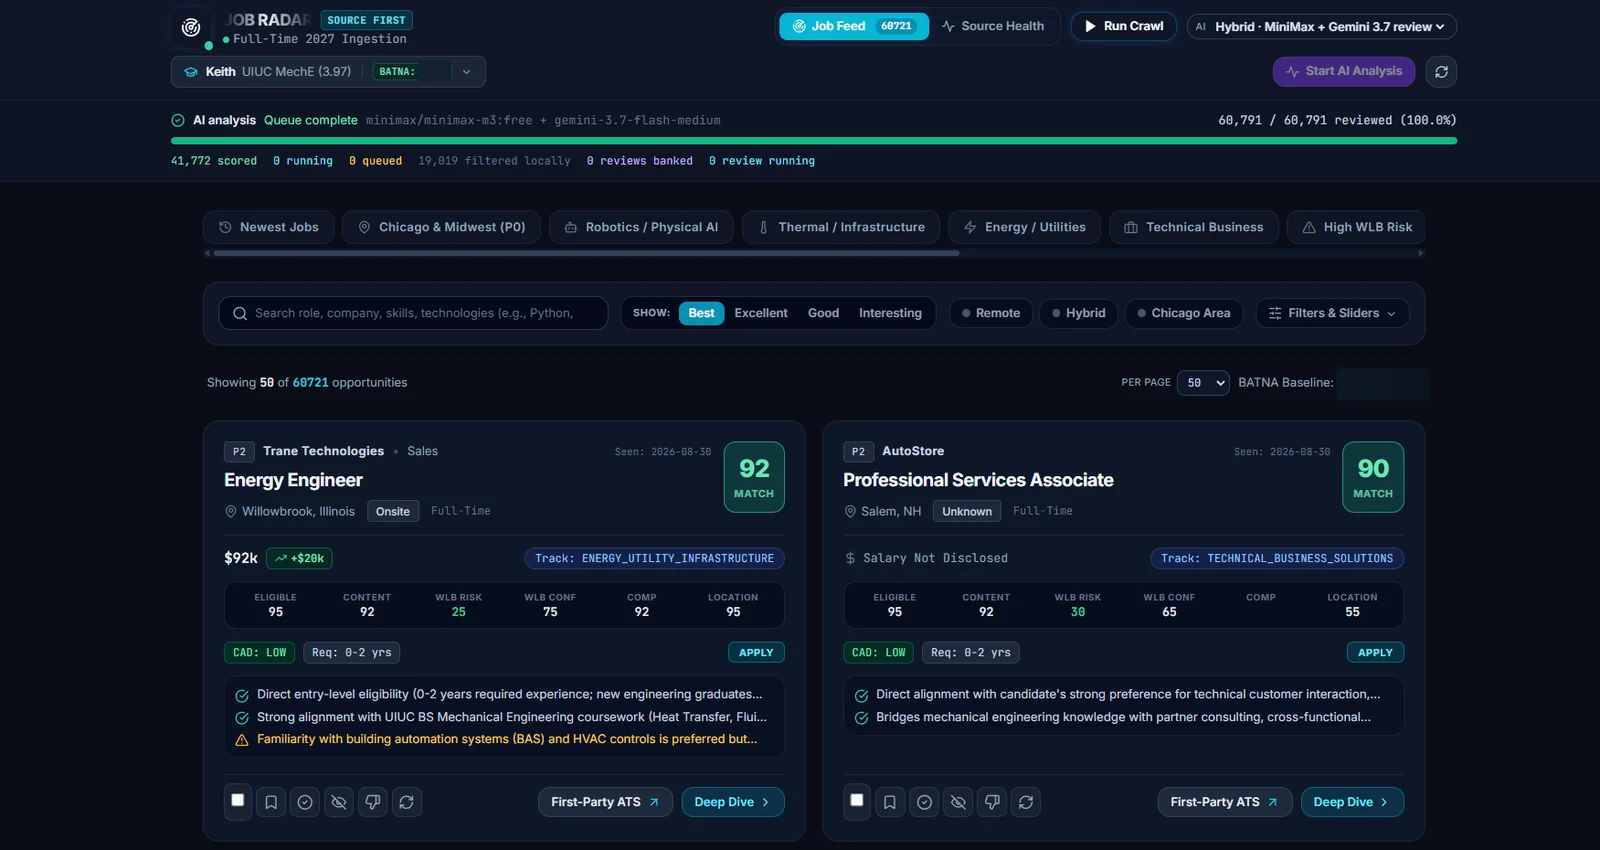Select checkbox on Professional Services Associate card
This screenshot has width=1600, height=850.
coord(857,800)
